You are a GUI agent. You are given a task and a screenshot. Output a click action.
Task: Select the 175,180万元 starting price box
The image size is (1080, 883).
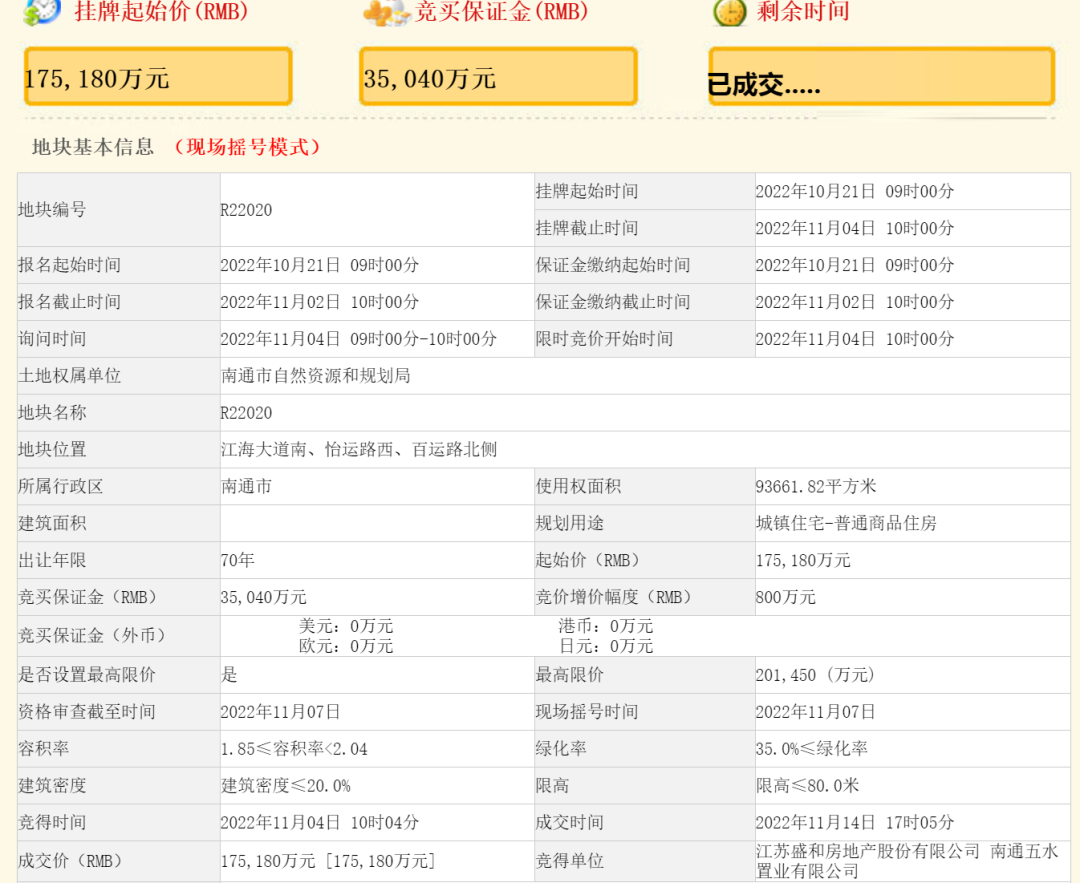pyautogui.click(x=158, y=76)
